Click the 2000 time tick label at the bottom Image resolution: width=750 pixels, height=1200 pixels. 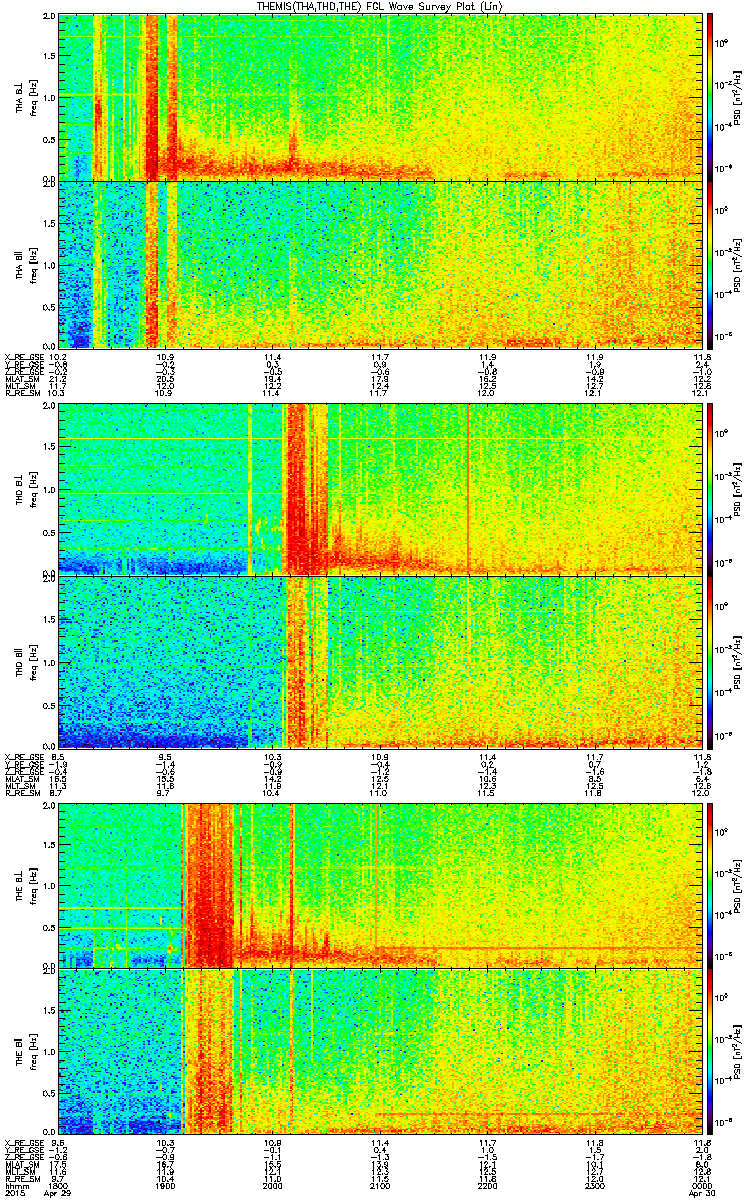272,1185
